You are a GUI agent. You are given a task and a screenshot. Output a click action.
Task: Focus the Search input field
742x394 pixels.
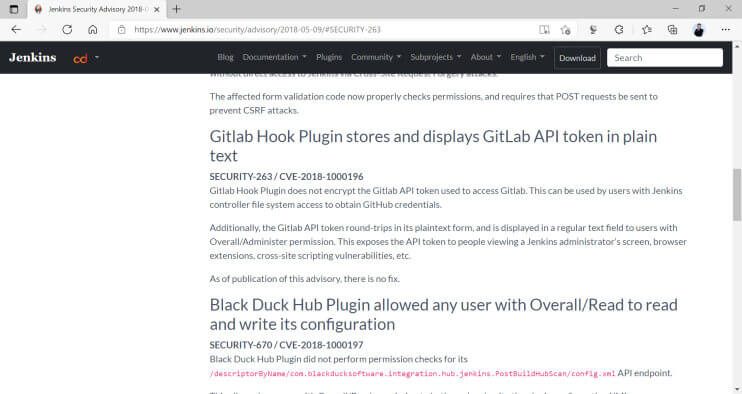[665, 58]
